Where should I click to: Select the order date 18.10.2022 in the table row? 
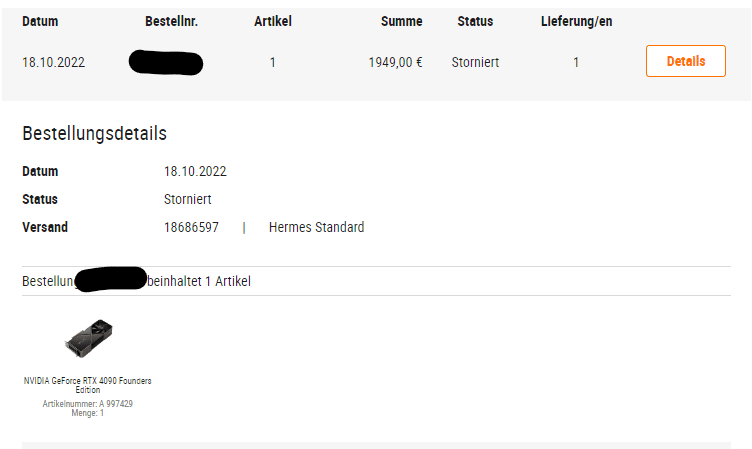click(53, 62)
